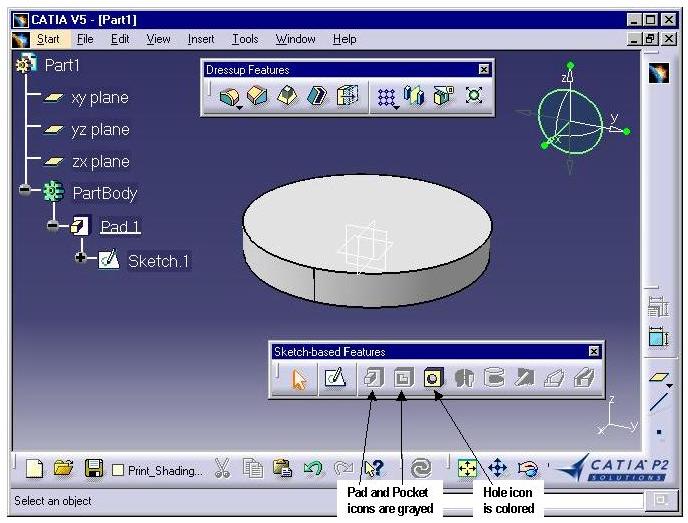
Task: Activate the Pan four-arrow icon
Action: click(497, 468)
